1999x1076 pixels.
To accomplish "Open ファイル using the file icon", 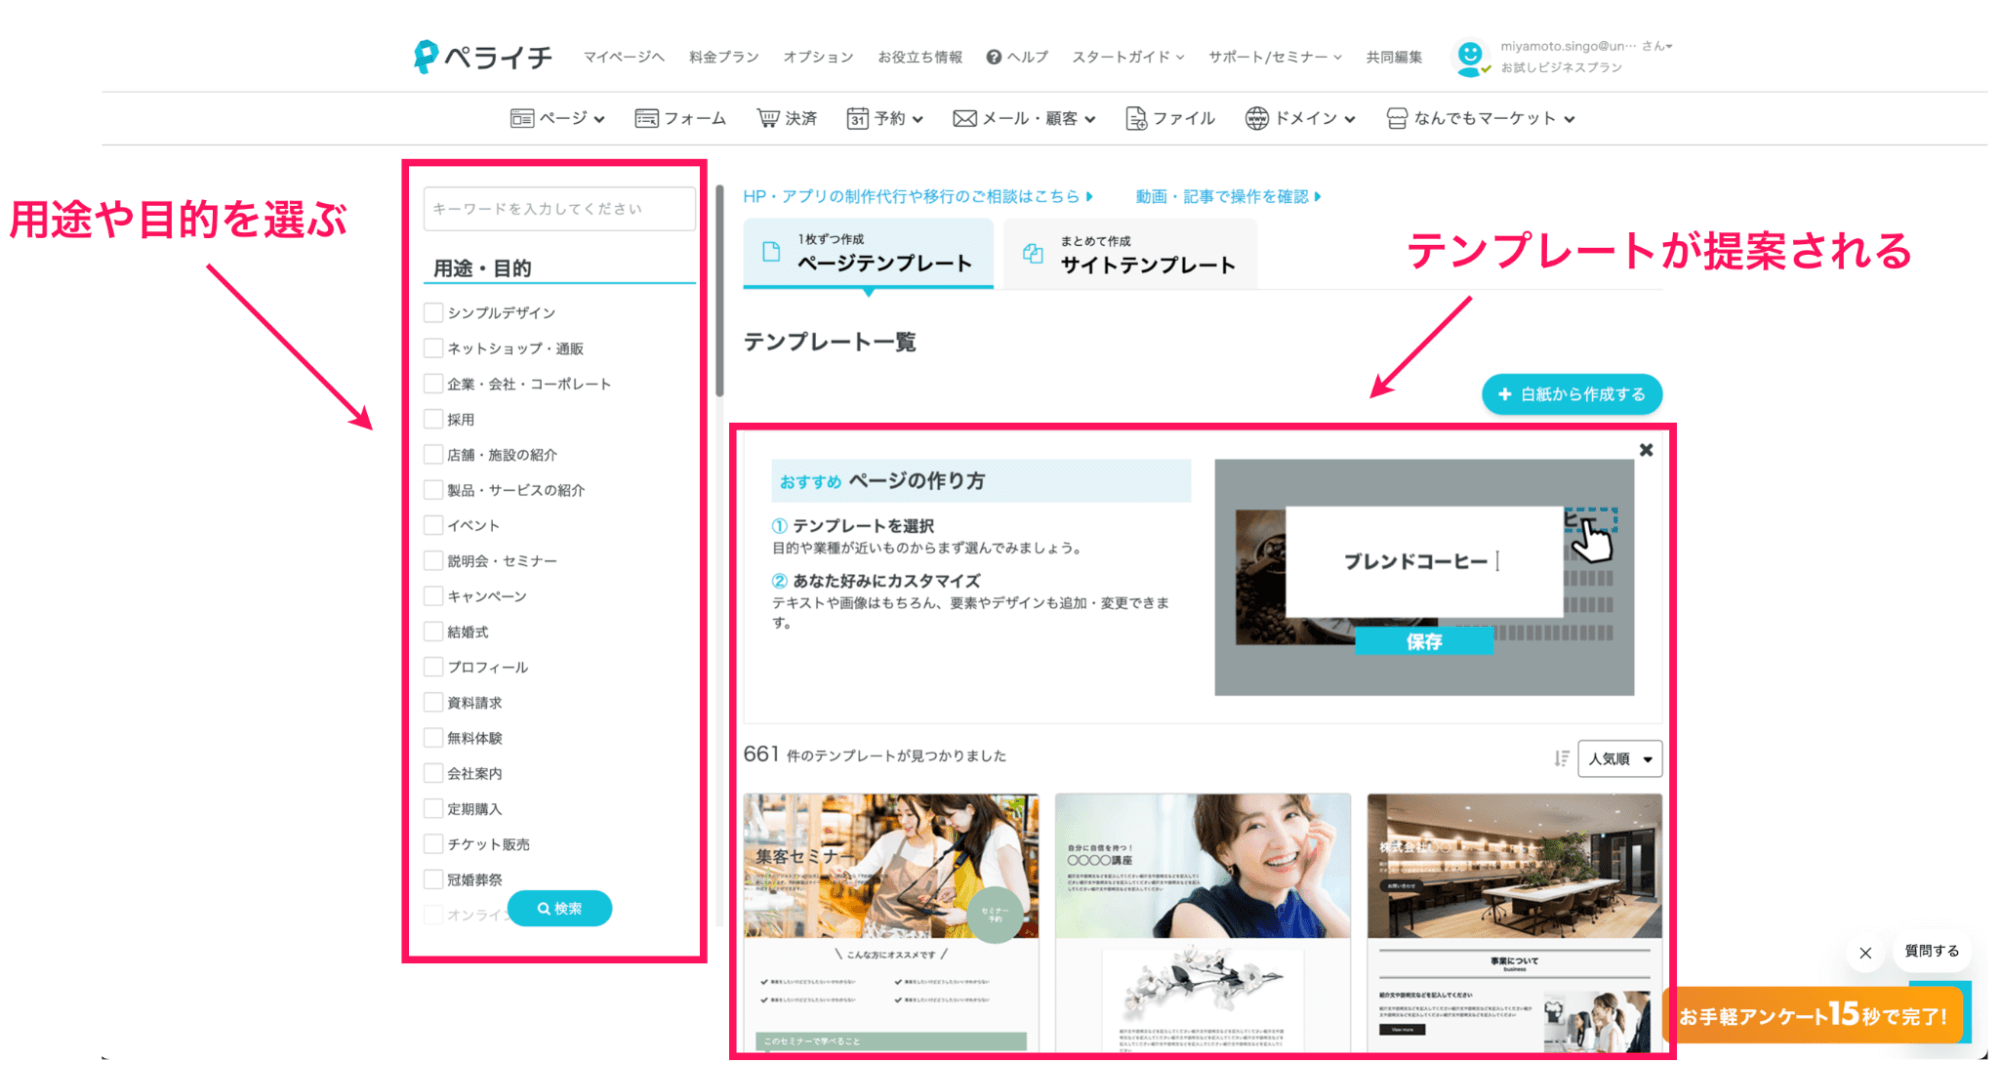I will coord(1135,117).
